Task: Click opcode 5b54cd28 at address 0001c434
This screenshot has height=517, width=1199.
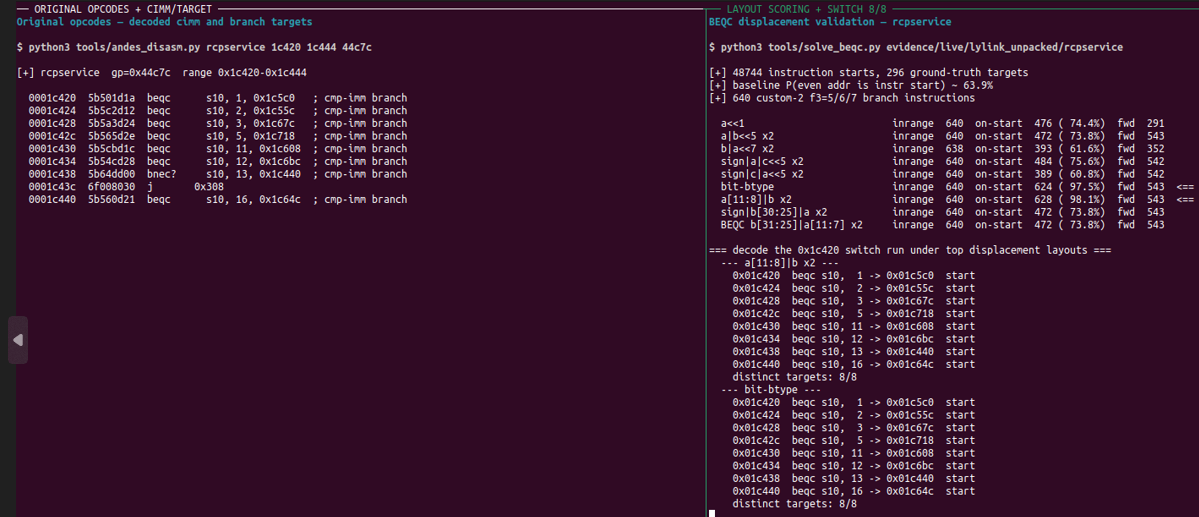Action: pyautogui.click(x=112, y=161)
